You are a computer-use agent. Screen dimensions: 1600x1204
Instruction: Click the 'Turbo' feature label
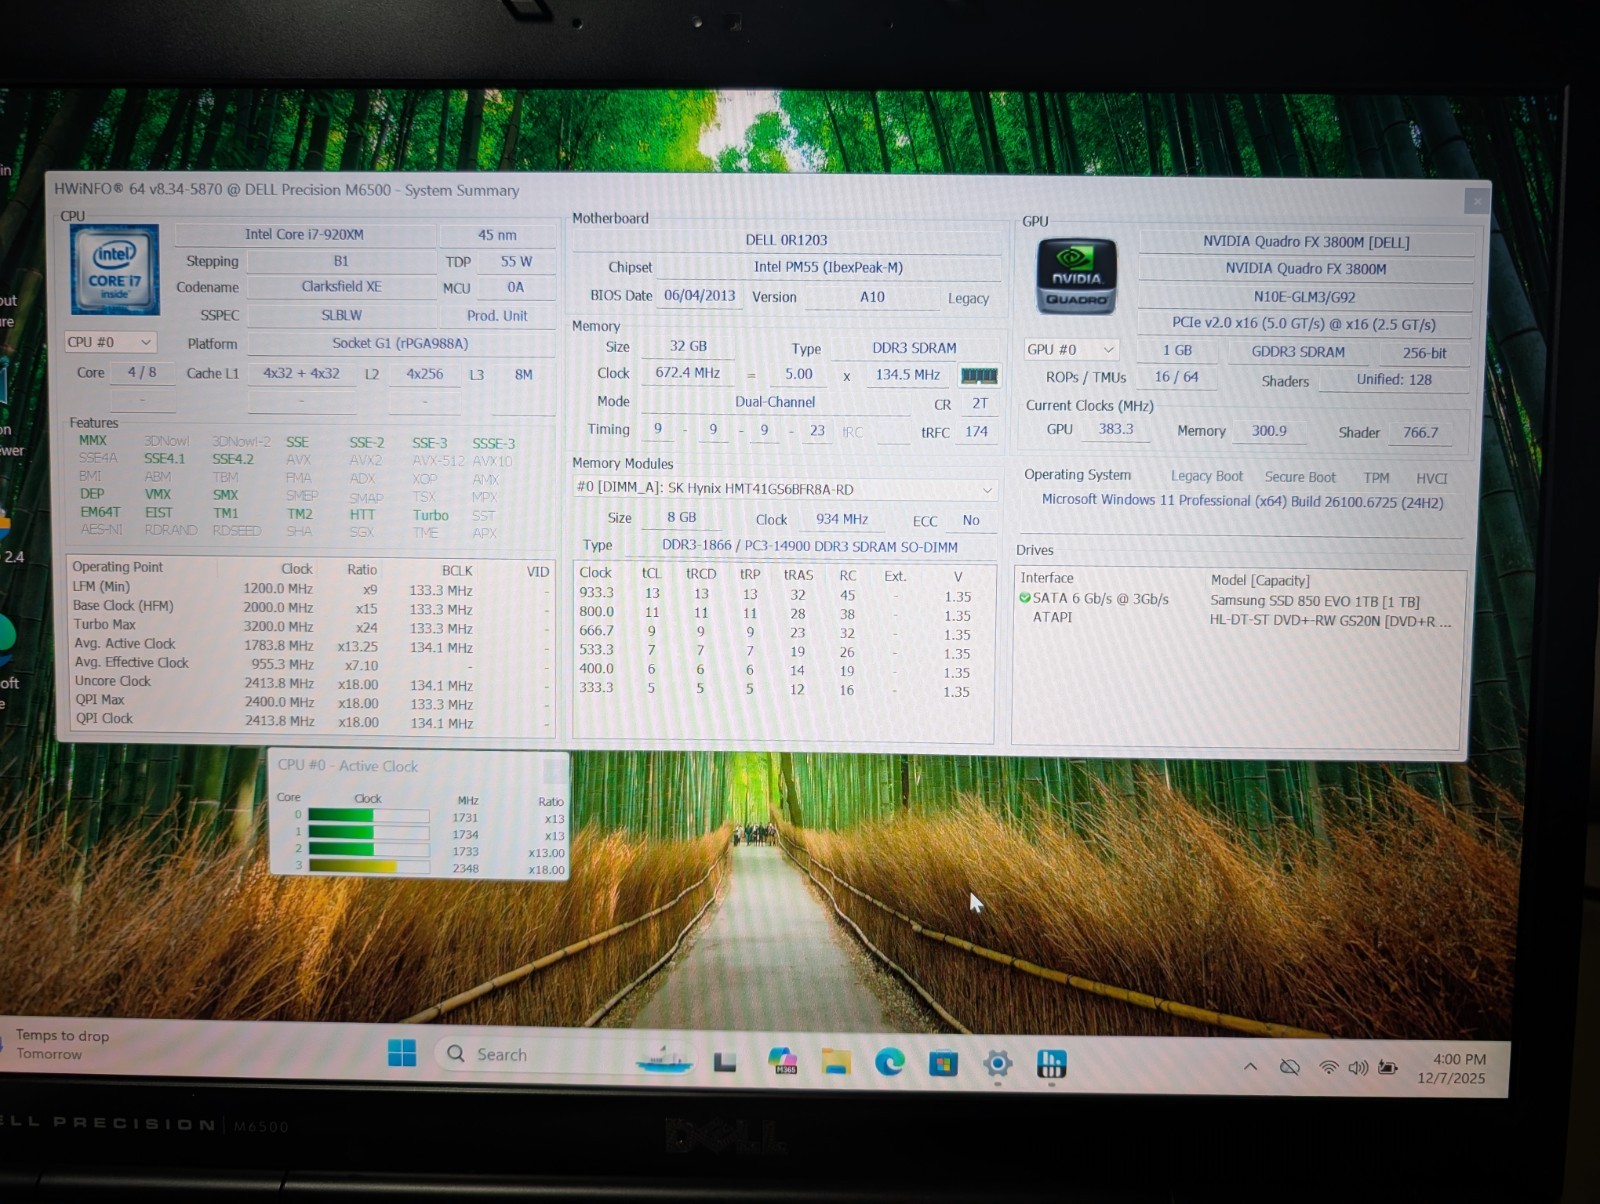point(430,515)
